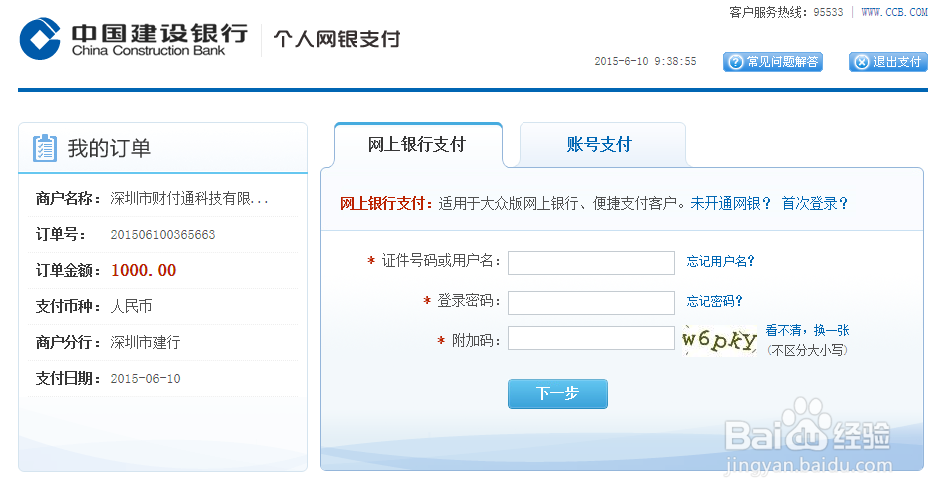Click payment date value 2015-06-10
Viewport: 944px width, 498px height.
tap(145, 379)
